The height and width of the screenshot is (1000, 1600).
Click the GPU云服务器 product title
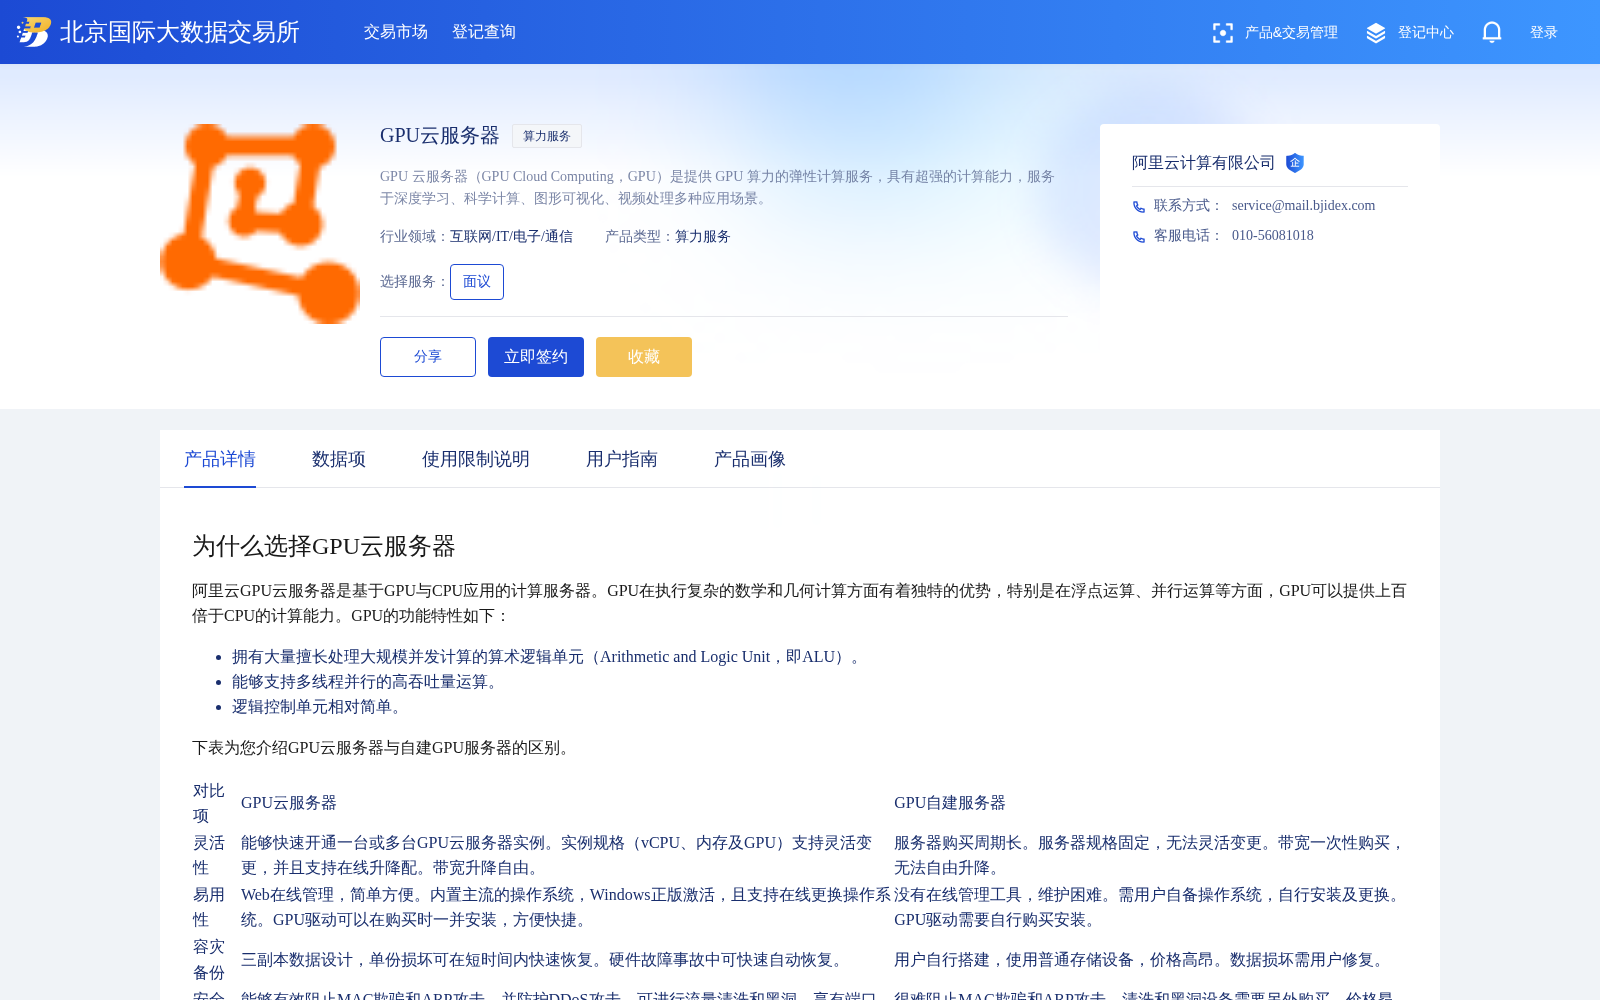tap(440, 136)
